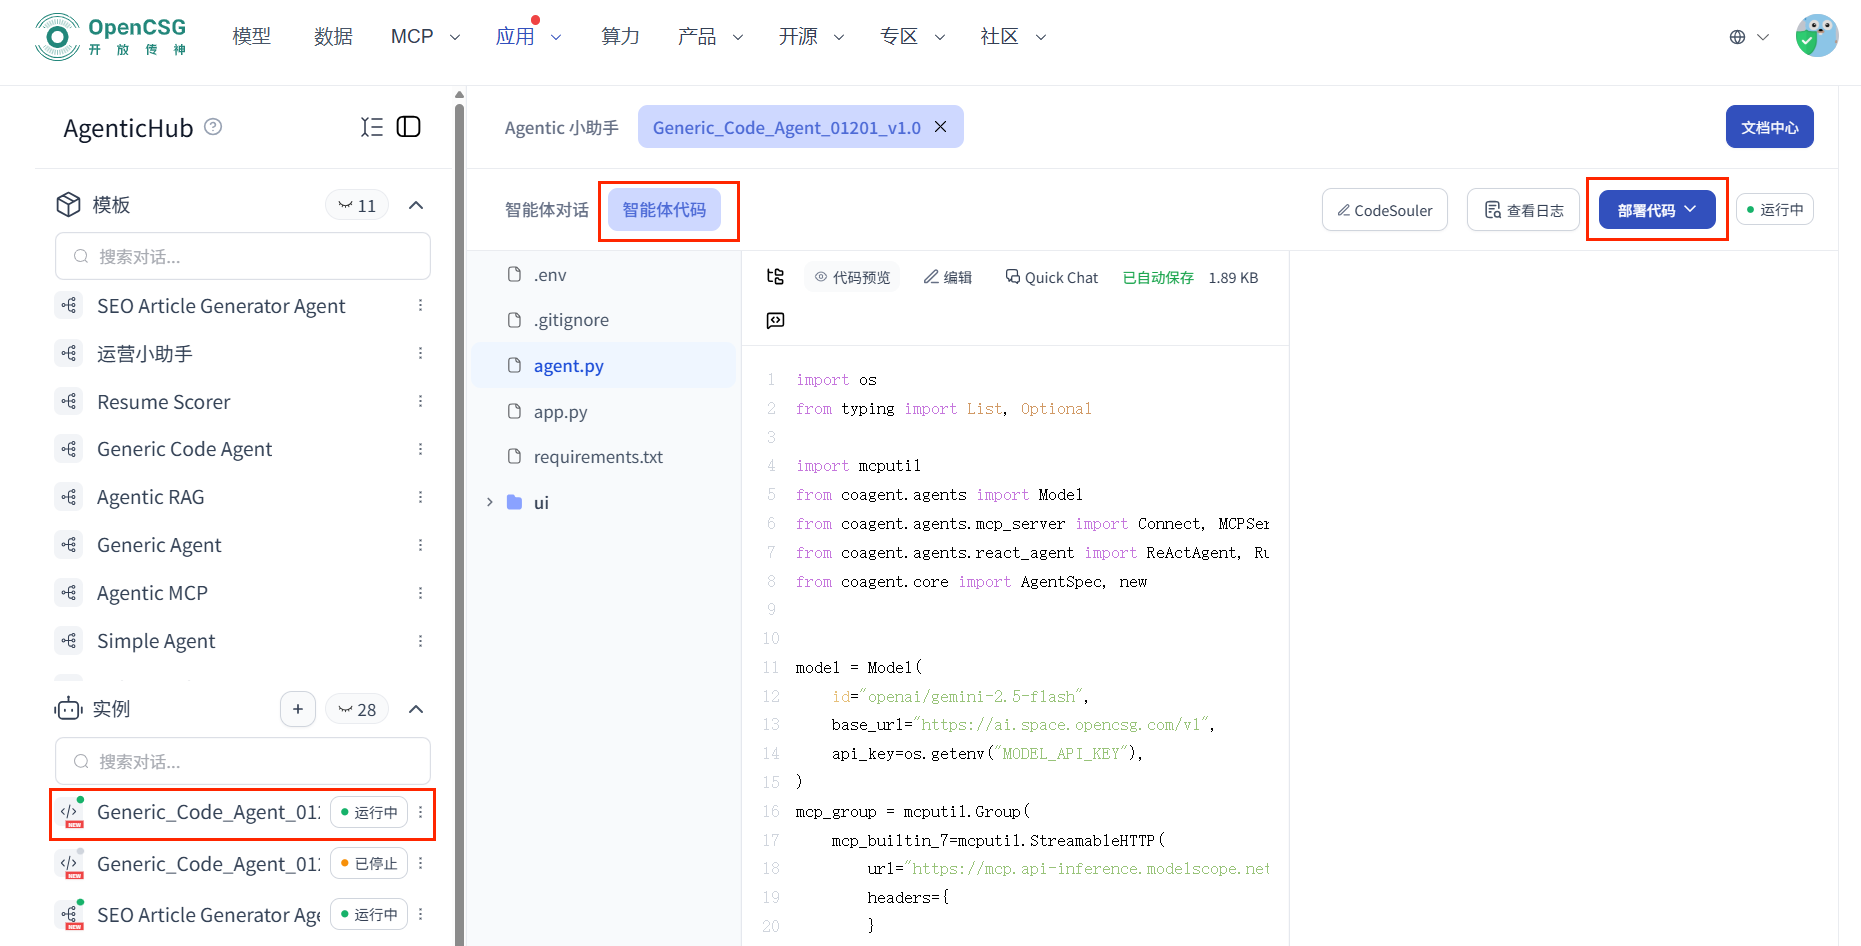Open the 部署代码 dropdown
The image size is (1861, 946).
click(1657, 210)
